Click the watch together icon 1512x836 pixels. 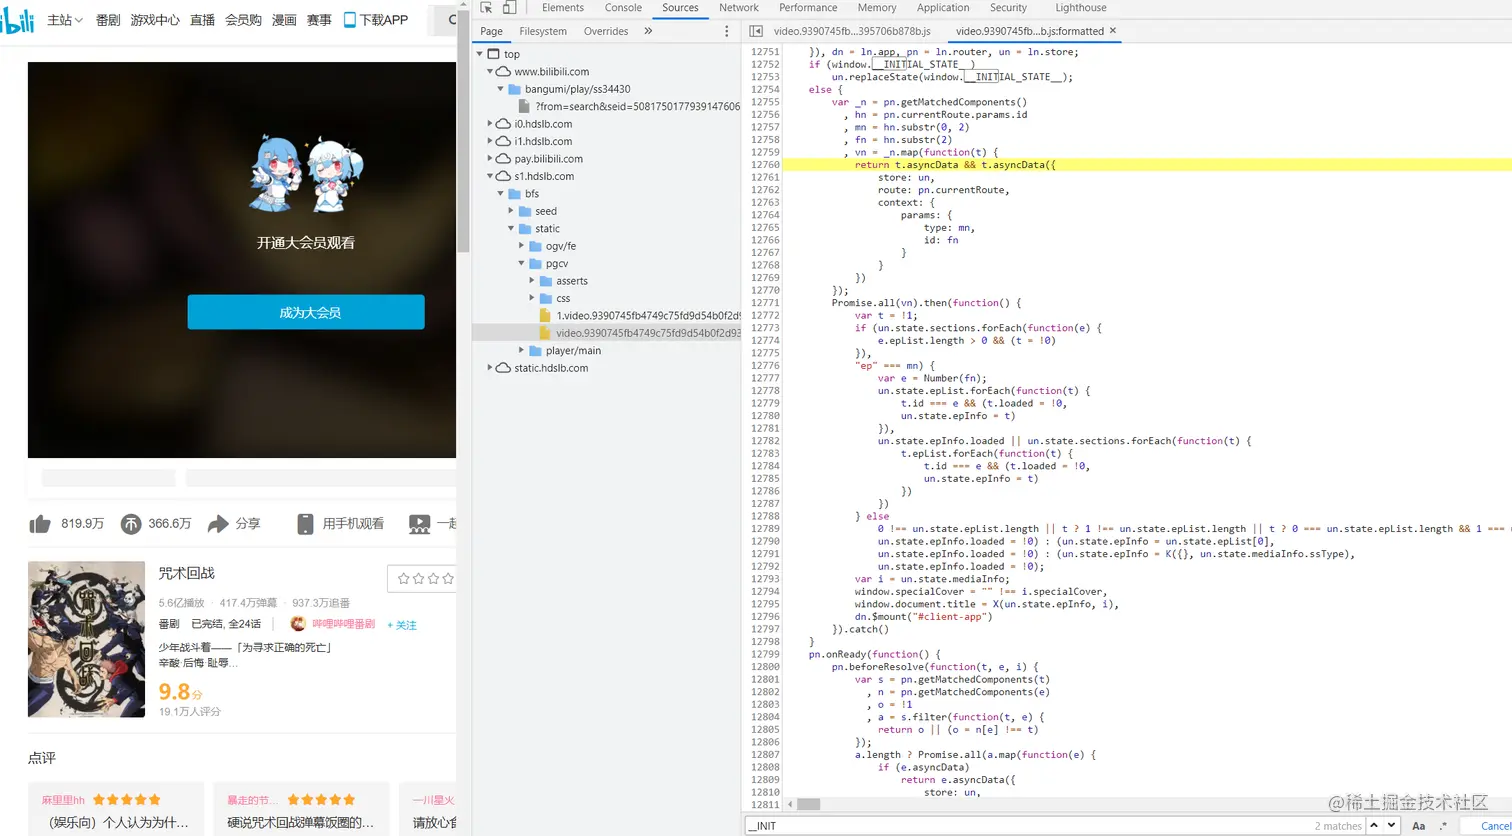[419, 523]
